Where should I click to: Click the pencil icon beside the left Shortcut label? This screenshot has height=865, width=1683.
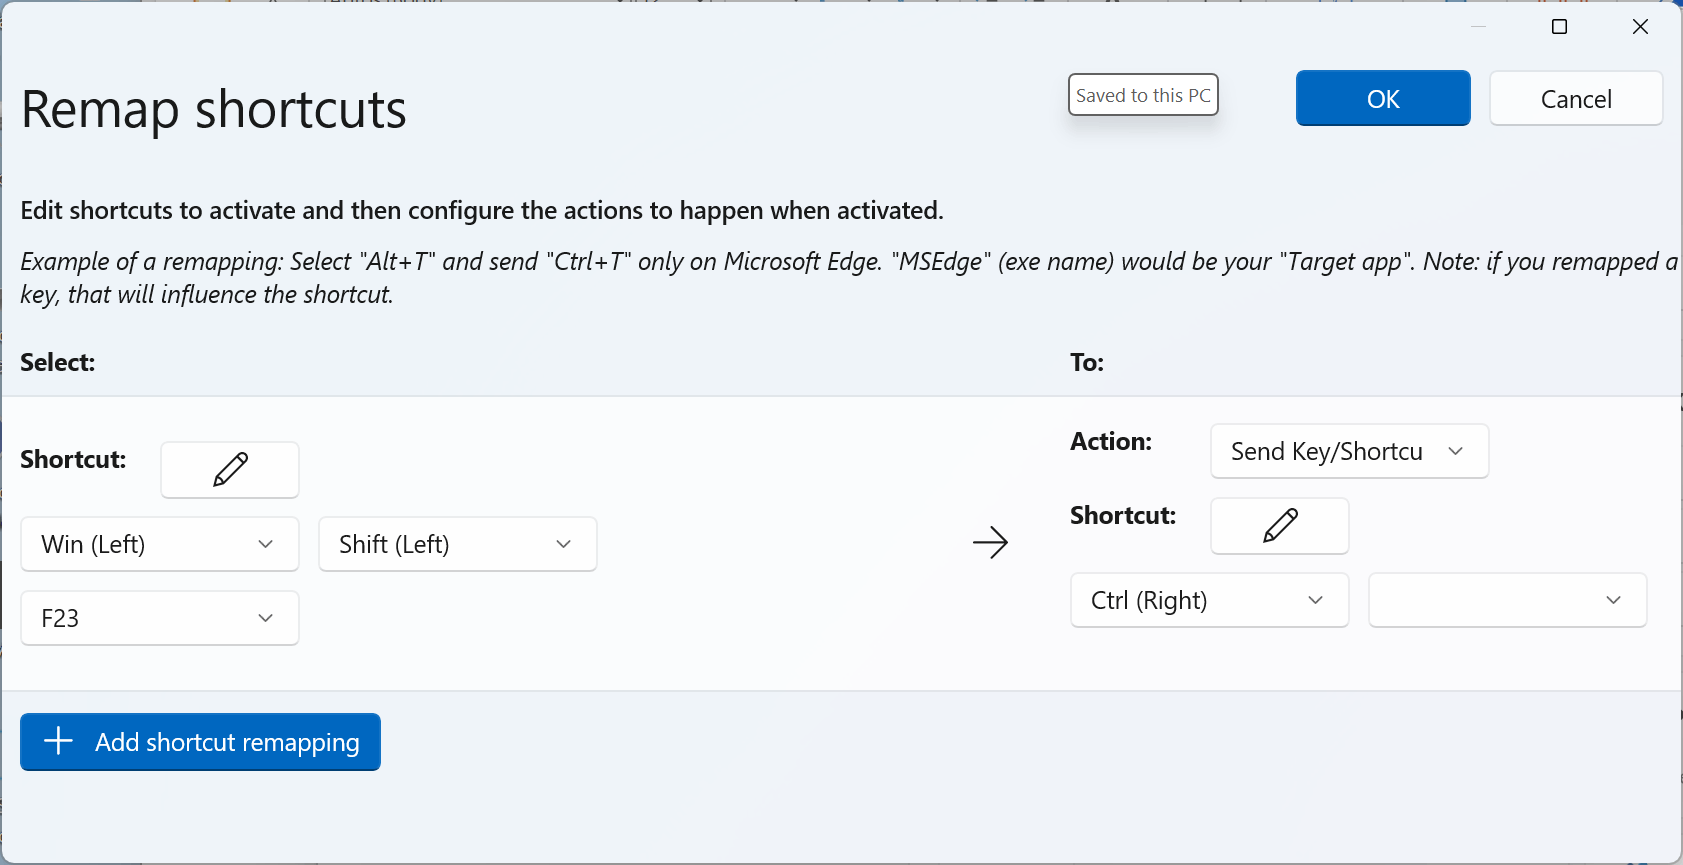point(230,469)
